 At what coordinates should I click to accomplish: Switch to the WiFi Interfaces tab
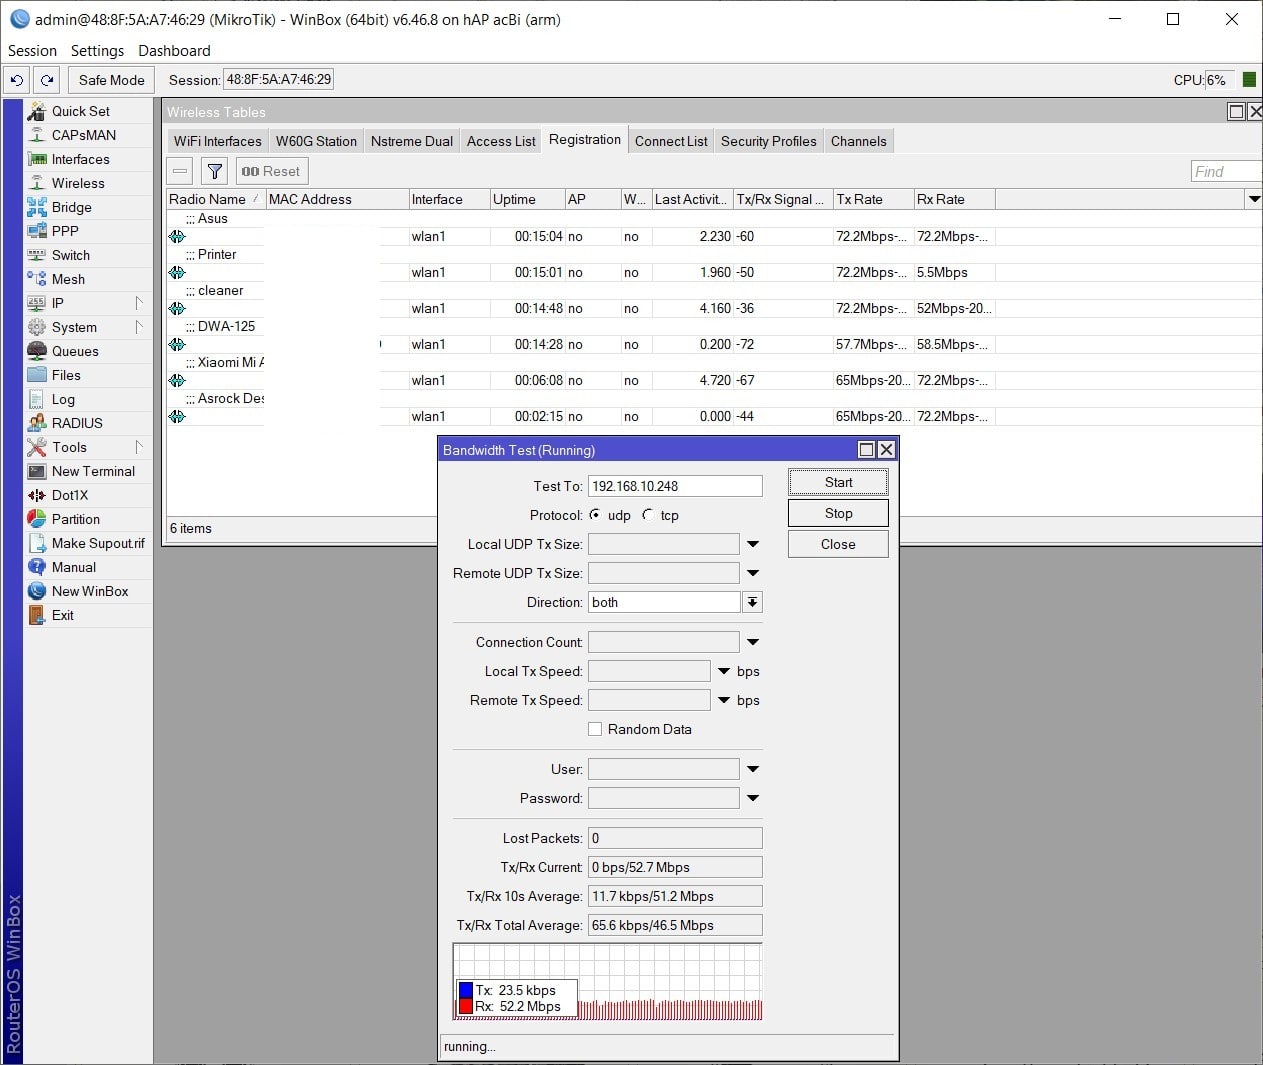point(217,141)
